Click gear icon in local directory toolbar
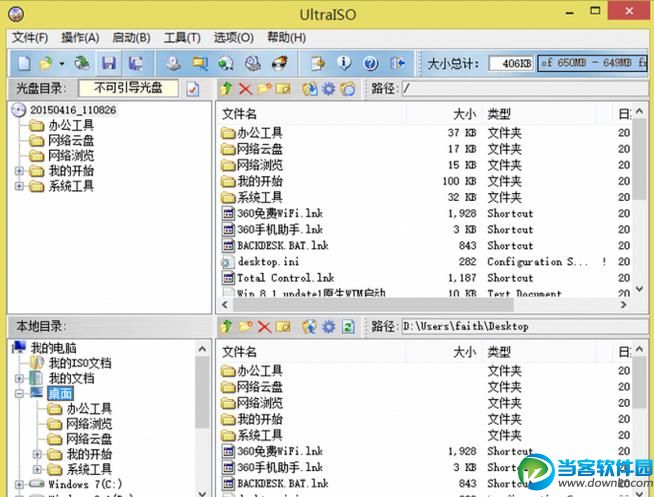The width and height of the screenshot is (654, 497). click(329, 326)
